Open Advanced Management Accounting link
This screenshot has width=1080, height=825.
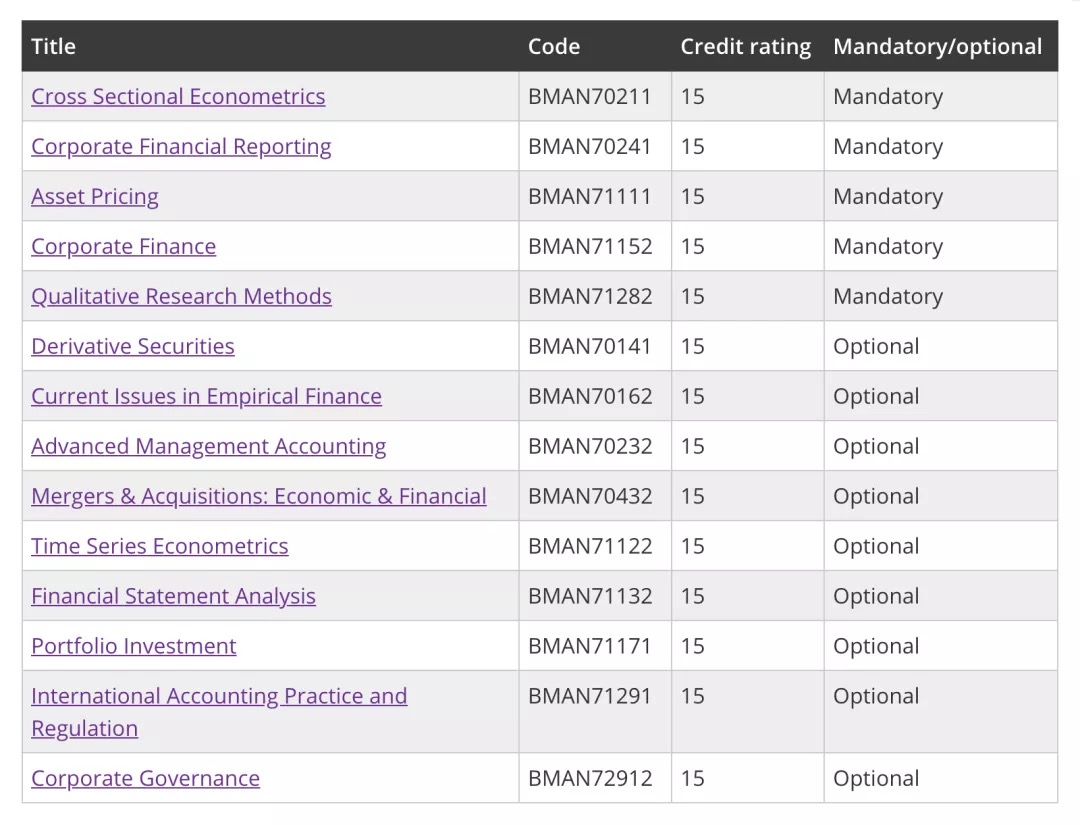(x=208, y=446)
